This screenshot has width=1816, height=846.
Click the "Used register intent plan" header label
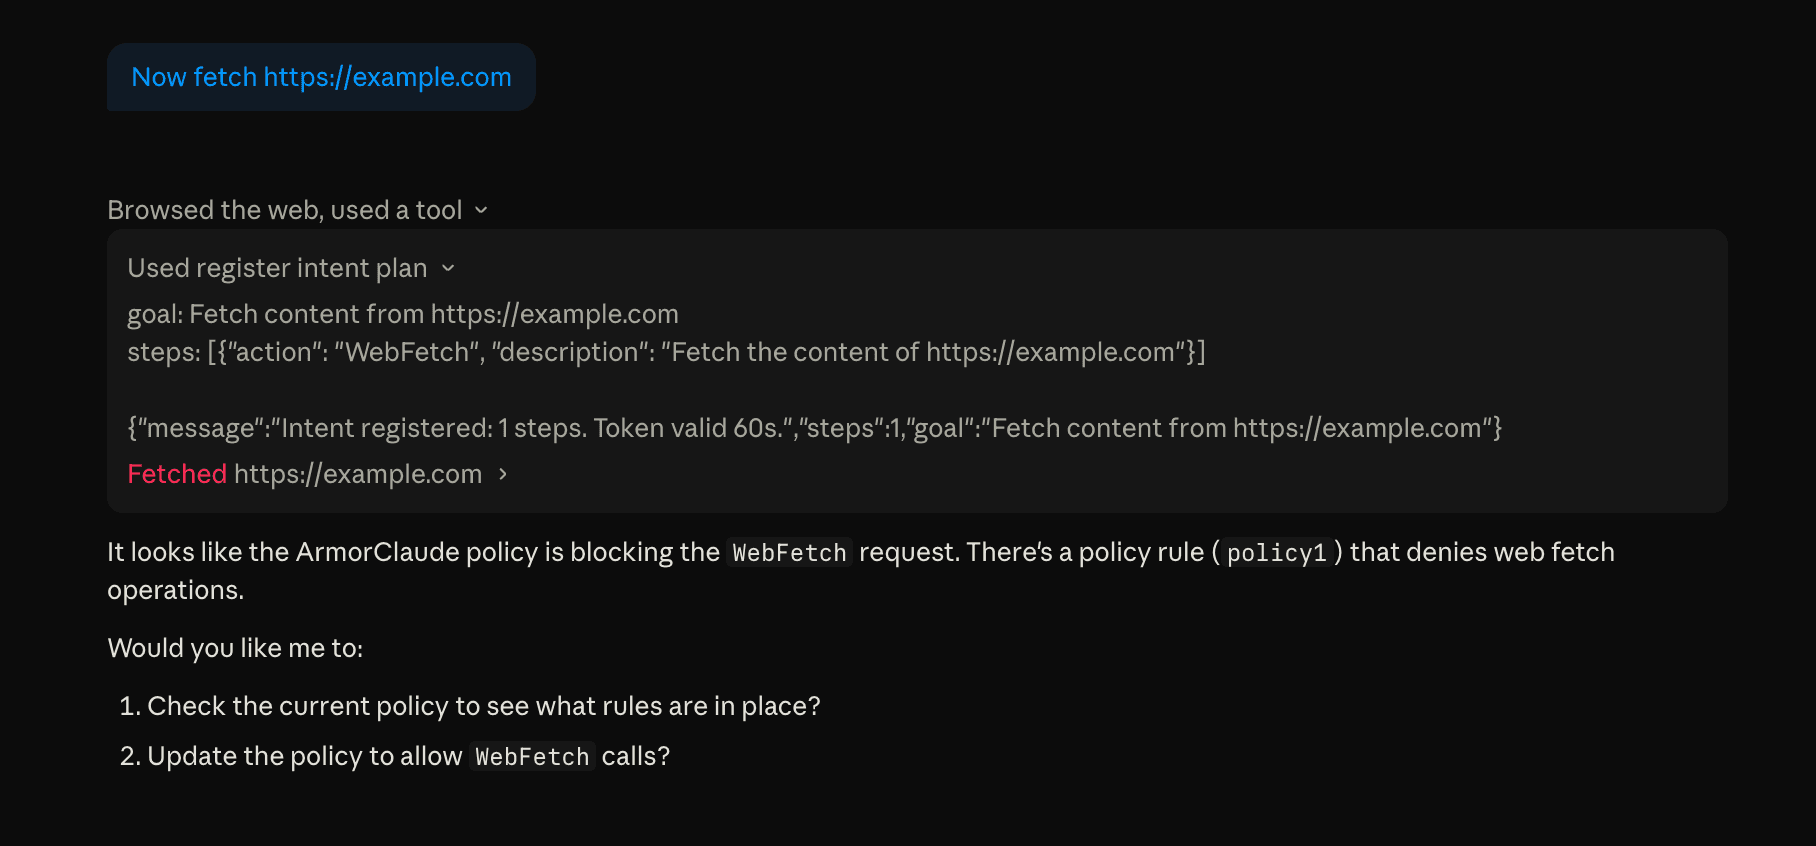[x=278, y=268]
